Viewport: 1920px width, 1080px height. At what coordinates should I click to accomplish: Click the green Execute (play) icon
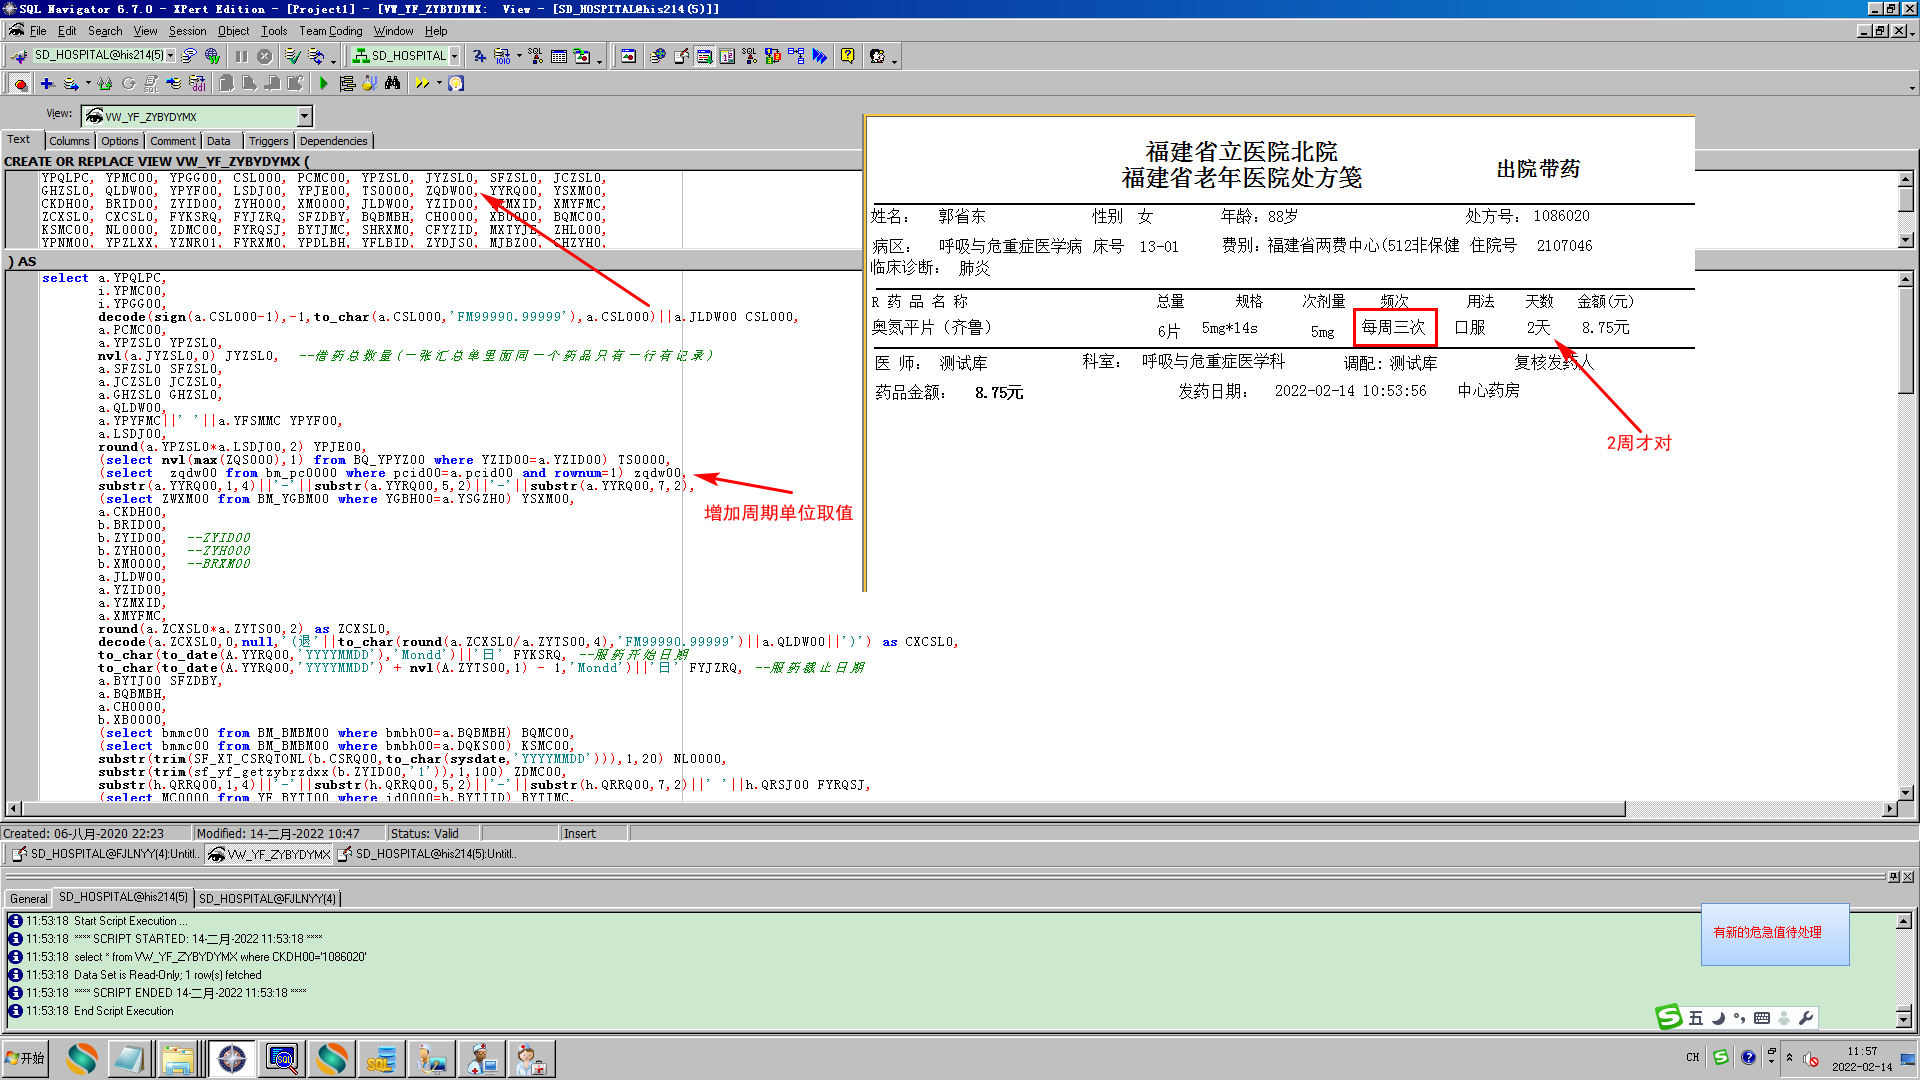tap(323, 84)
